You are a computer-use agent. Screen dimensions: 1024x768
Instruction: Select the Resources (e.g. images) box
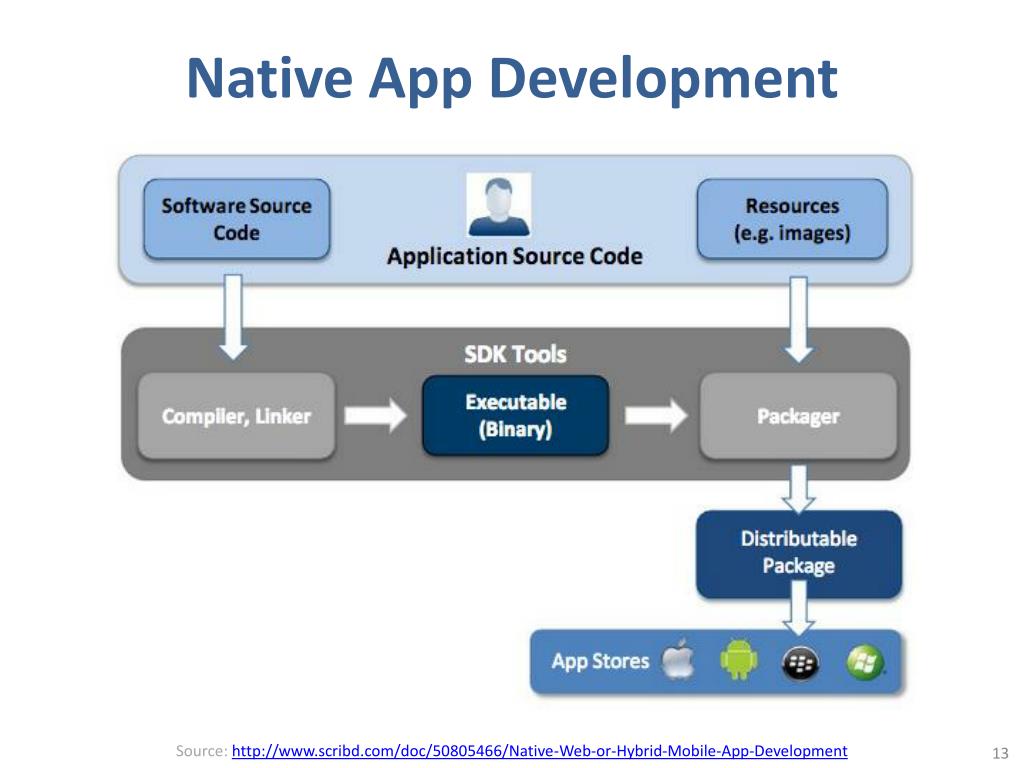pyautogui.click(x=792, y=219)
